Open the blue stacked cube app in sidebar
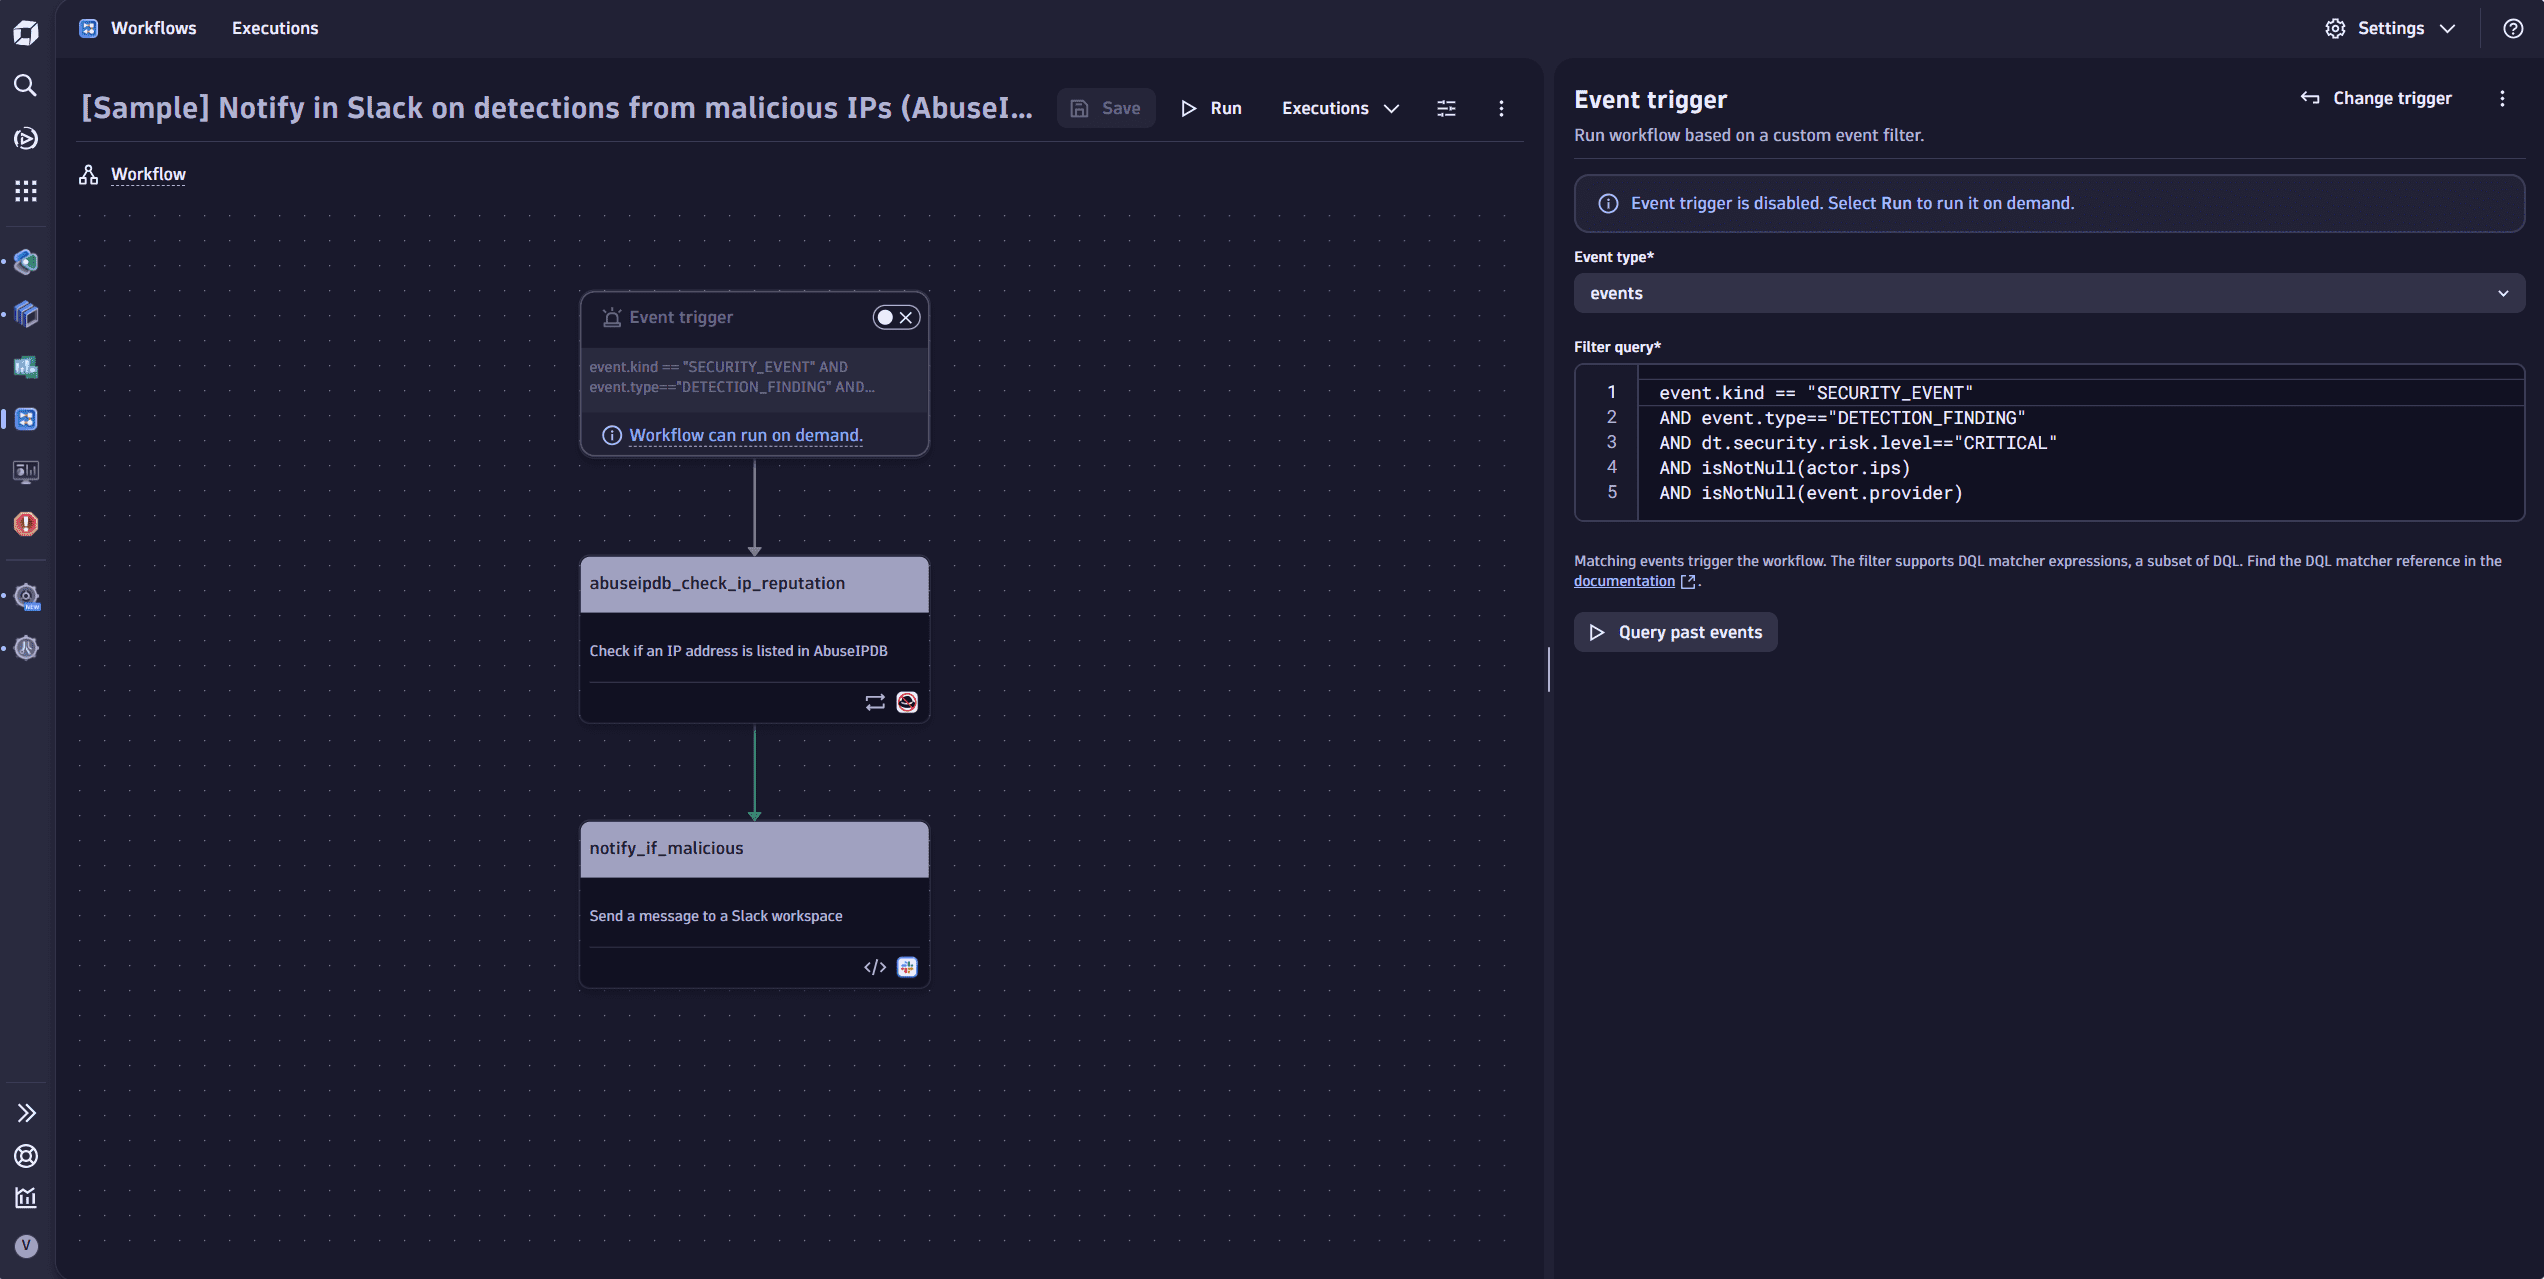 (x=26, y=314)
